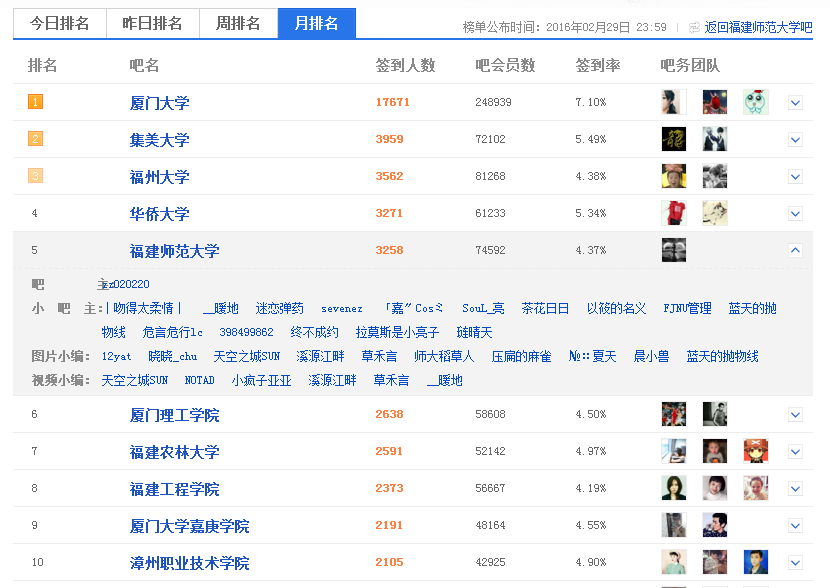Click the 返回福建师范大学吧 link
Screen dimensions: 830x588
click(758, 28)
